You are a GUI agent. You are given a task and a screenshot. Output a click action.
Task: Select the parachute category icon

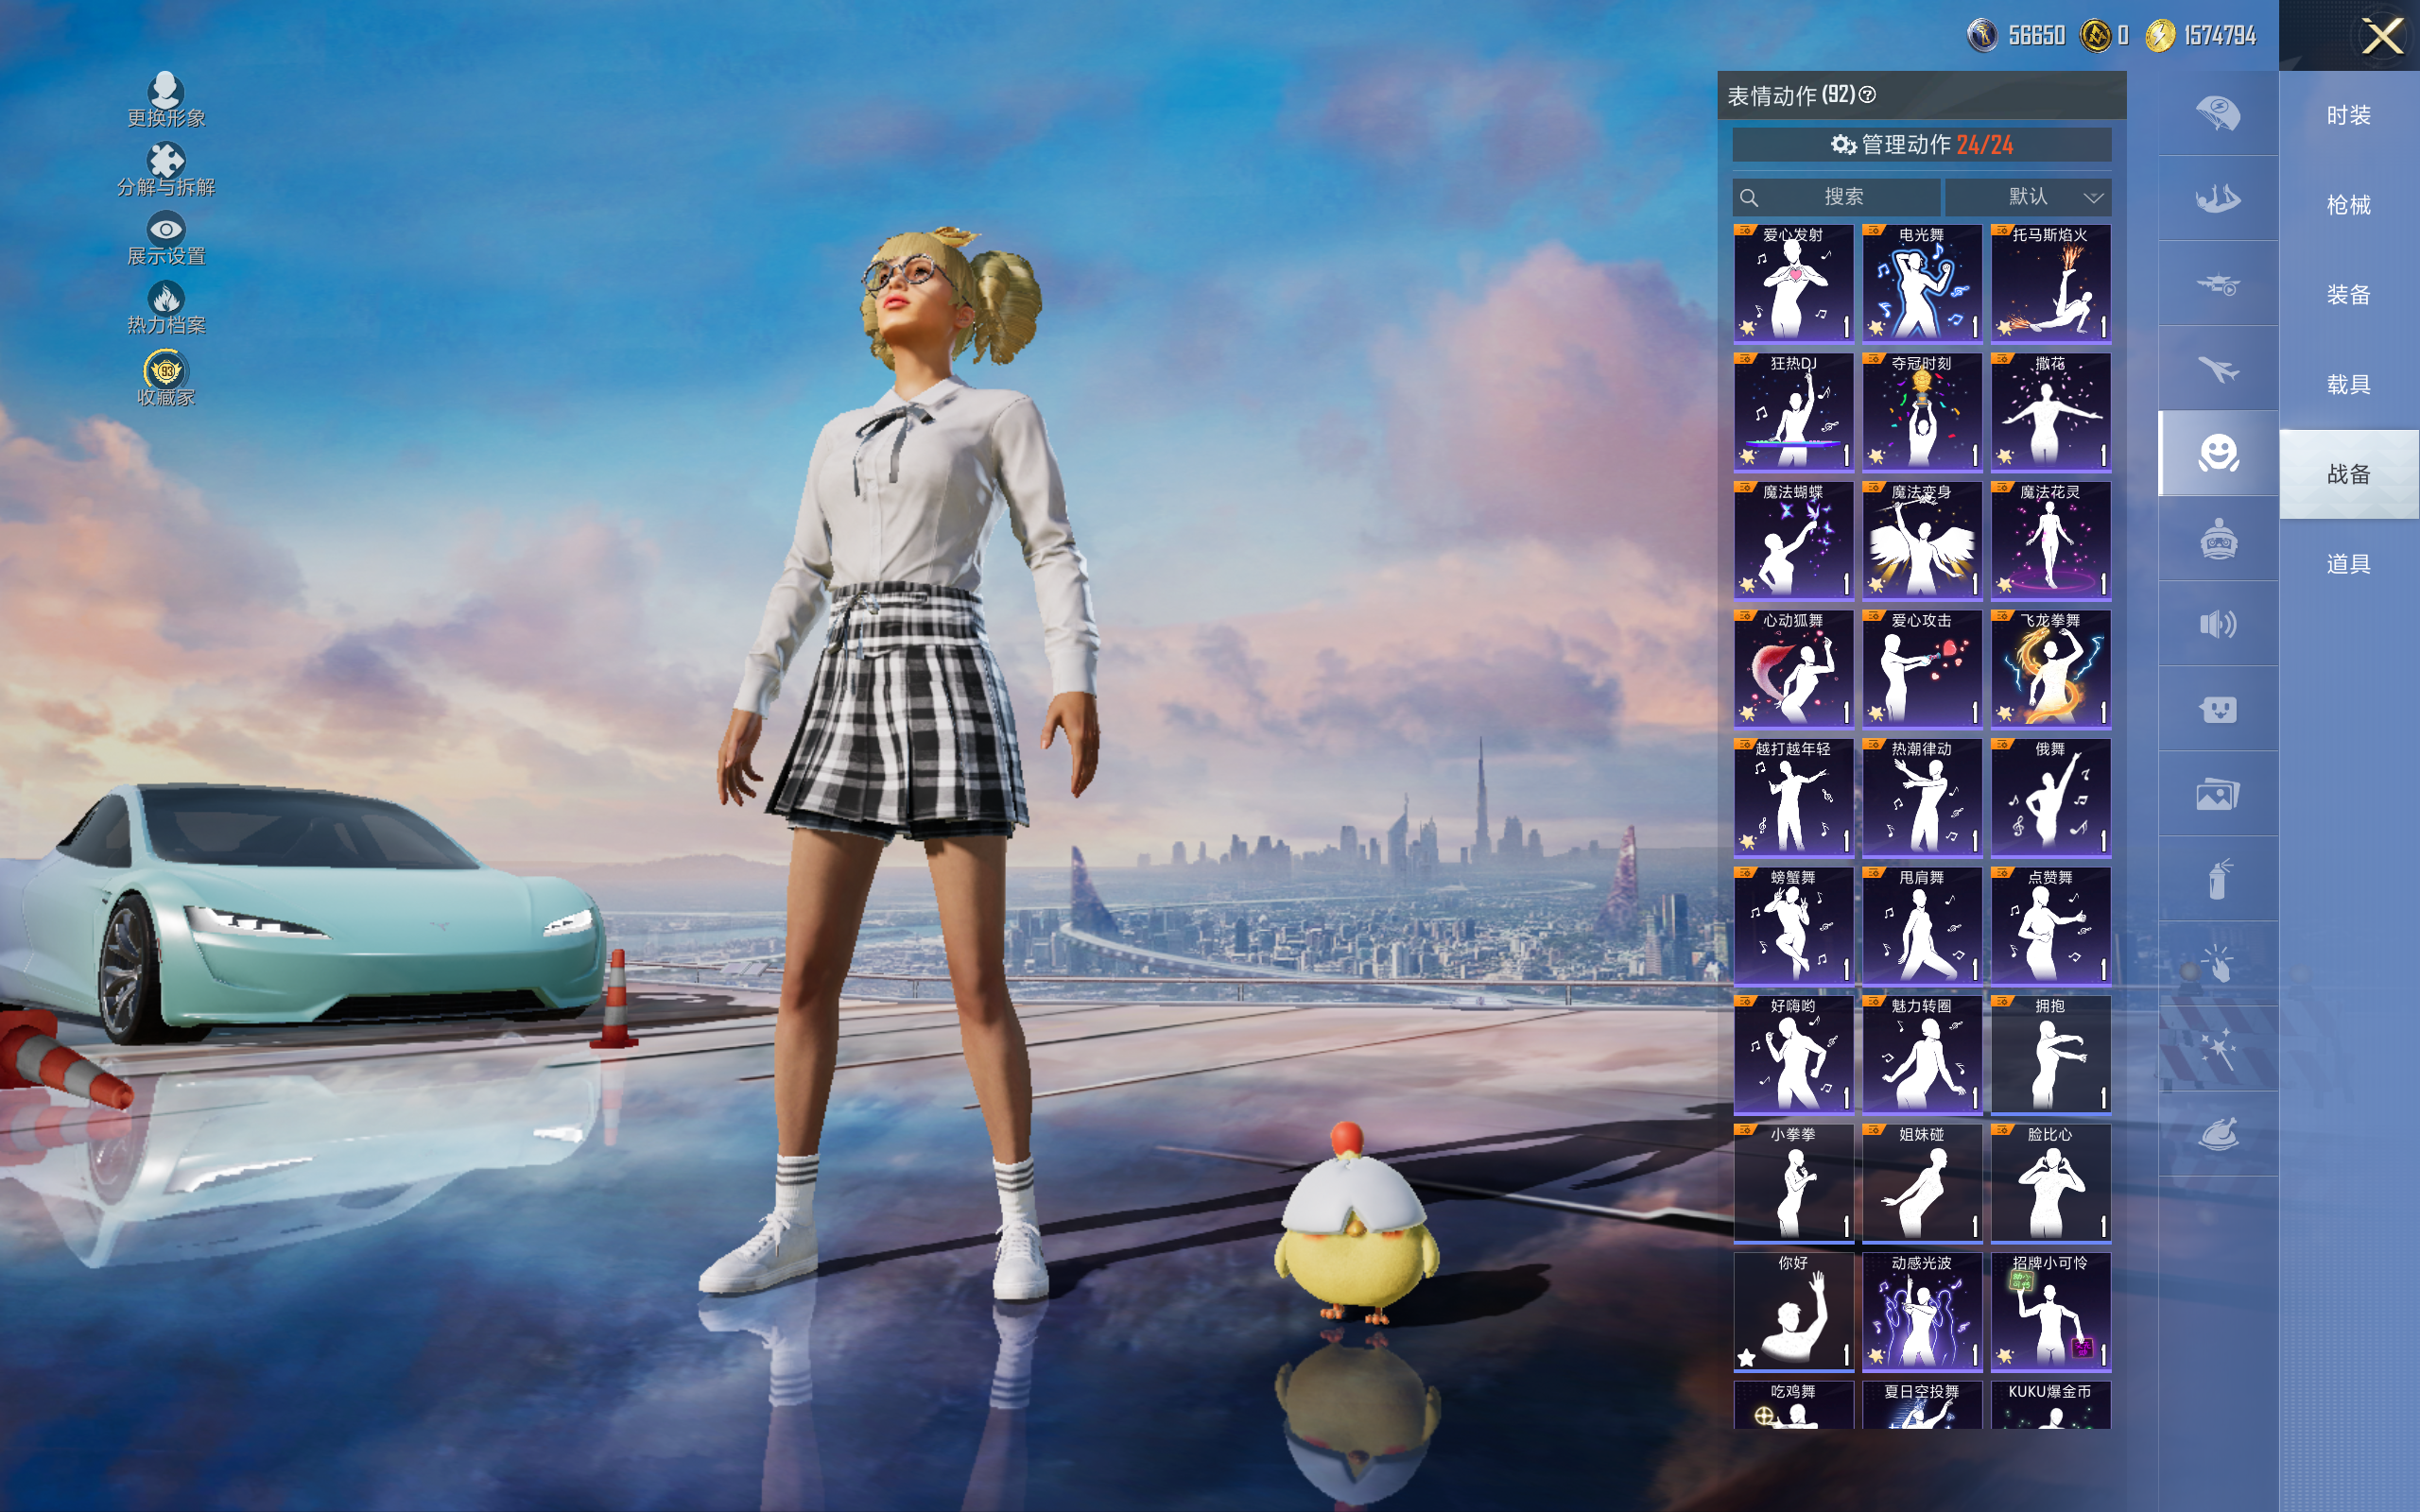[x=2217, y=113]
